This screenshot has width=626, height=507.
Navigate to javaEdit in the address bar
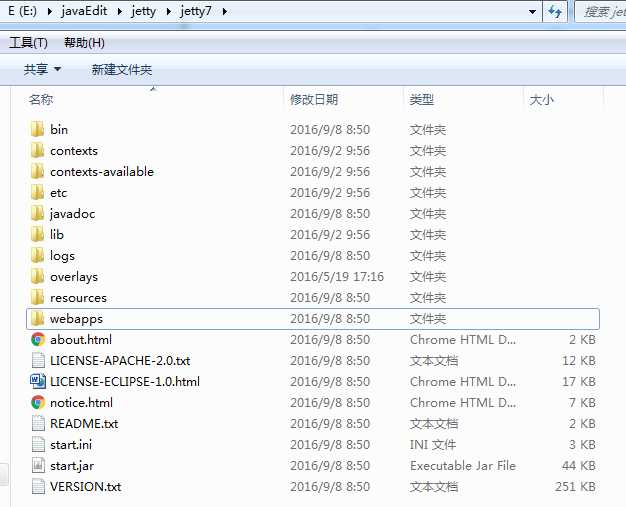(84, 11)
